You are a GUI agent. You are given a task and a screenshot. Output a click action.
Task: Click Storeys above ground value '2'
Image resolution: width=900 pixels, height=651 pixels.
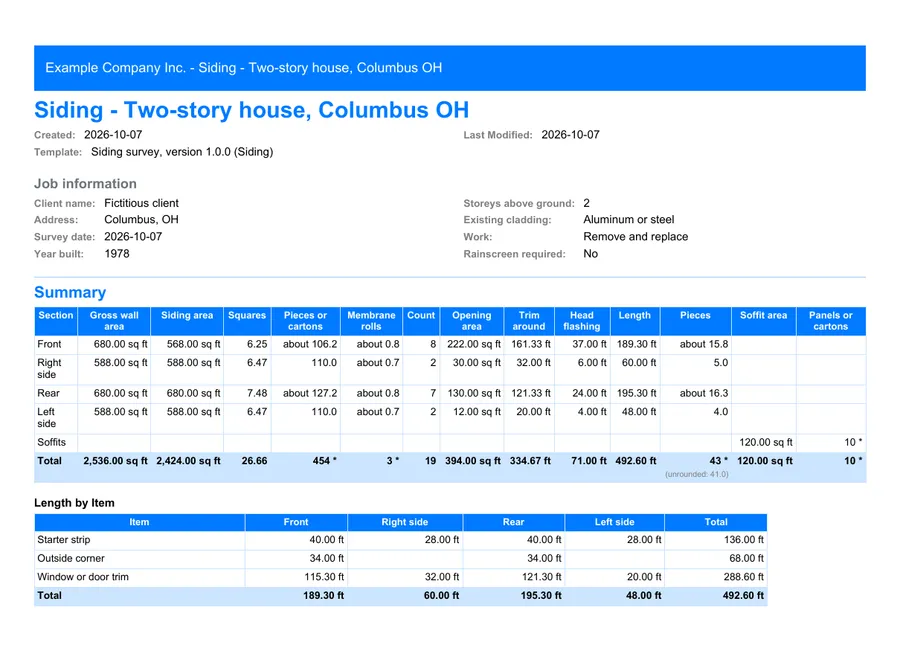(x=587, y=203)
